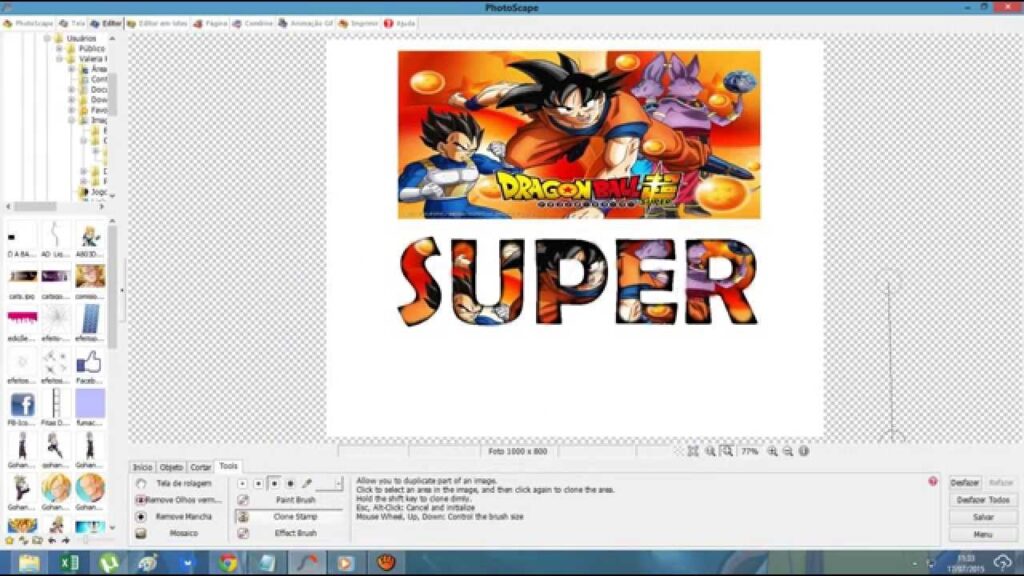Select the Facebook logo thumbnail
The height and width of the screenshot is (576, 1024).
22,405
